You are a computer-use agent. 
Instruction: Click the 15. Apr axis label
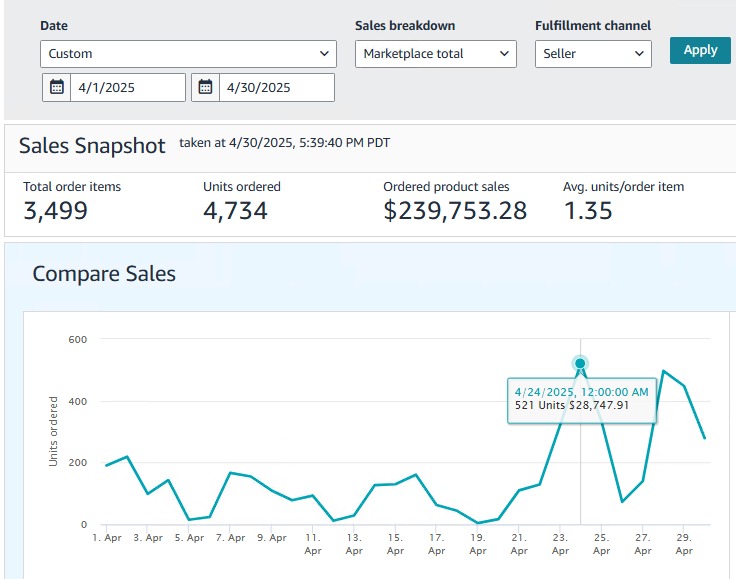click(x=395, y=544)
